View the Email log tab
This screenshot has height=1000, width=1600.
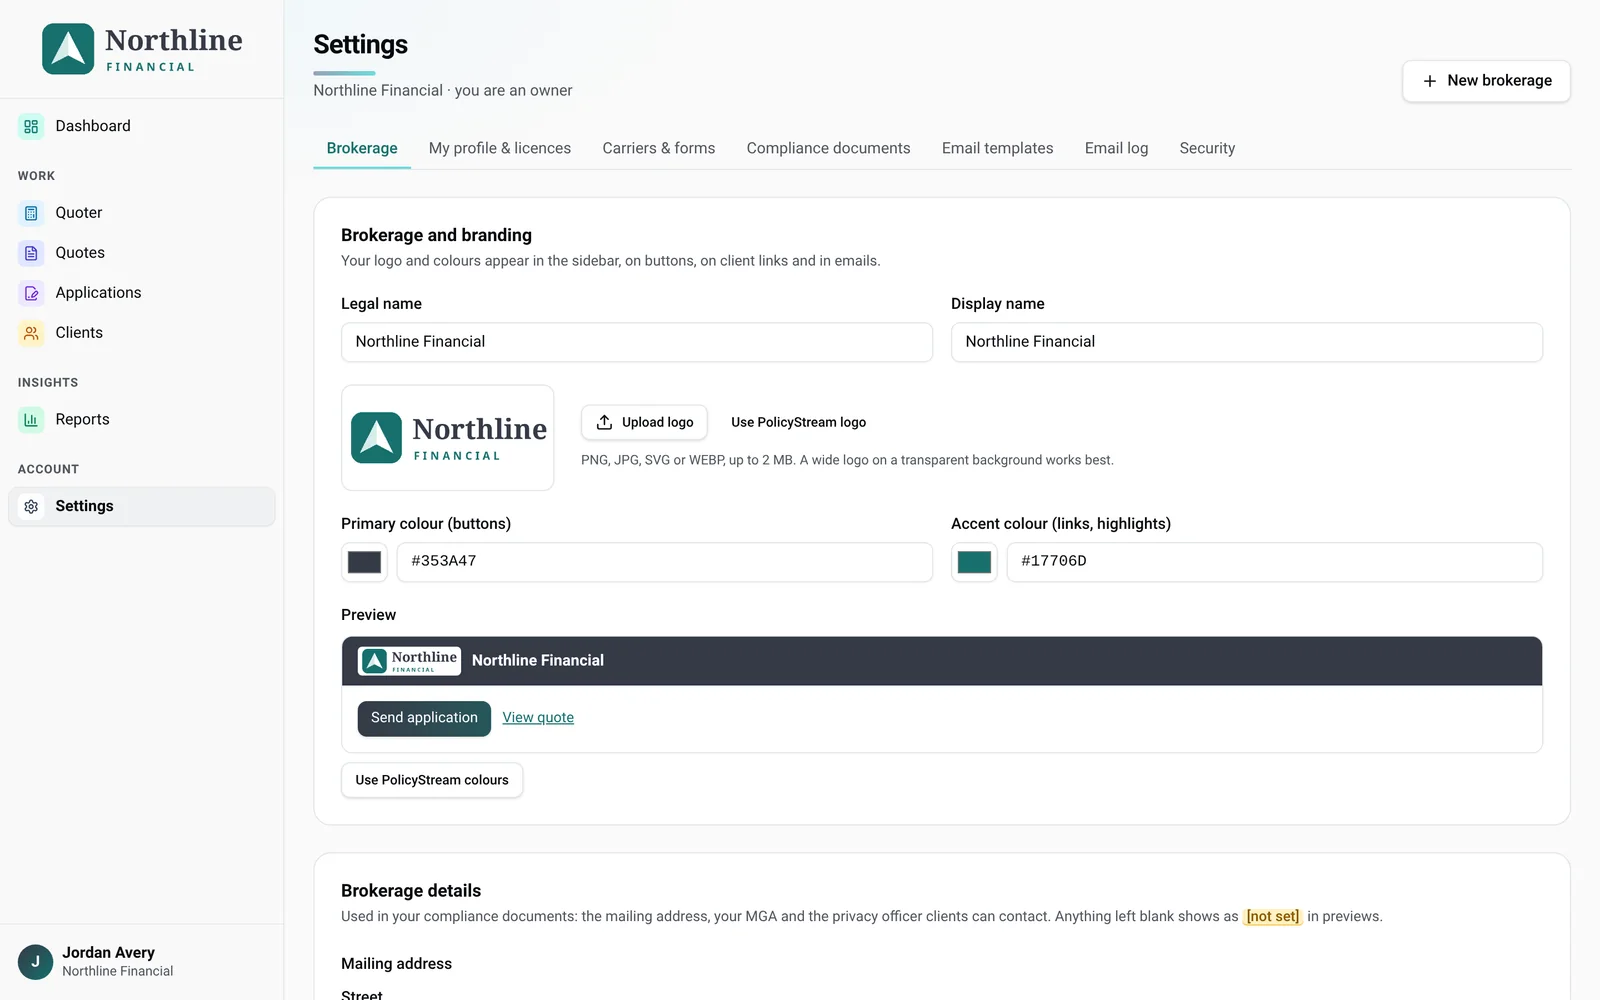click(1116, 148)
